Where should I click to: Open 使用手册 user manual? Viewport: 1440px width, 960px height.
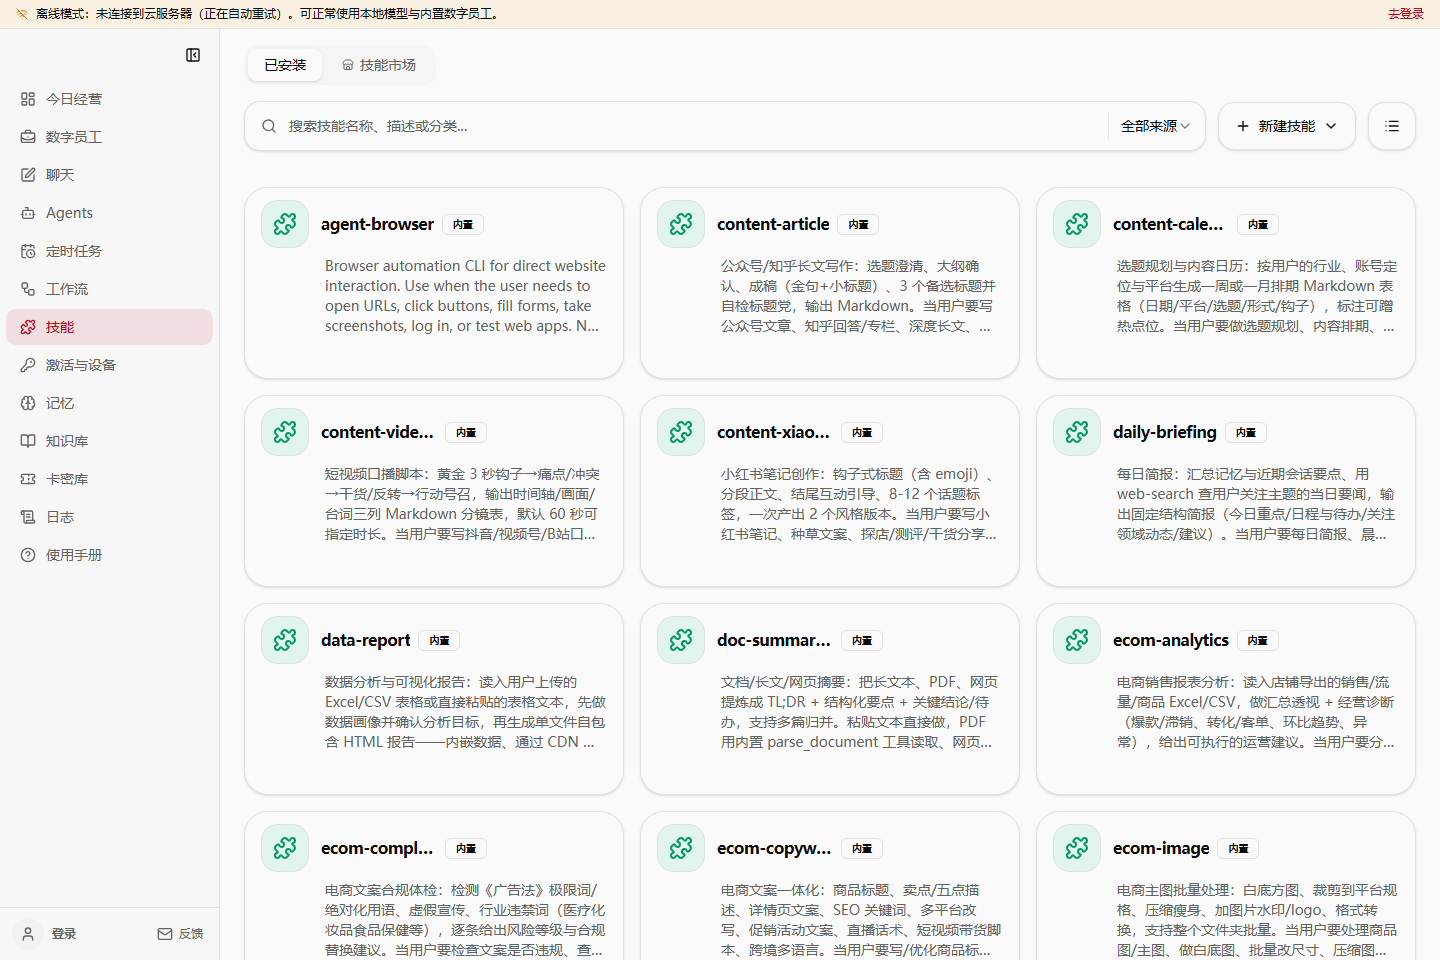110,555
